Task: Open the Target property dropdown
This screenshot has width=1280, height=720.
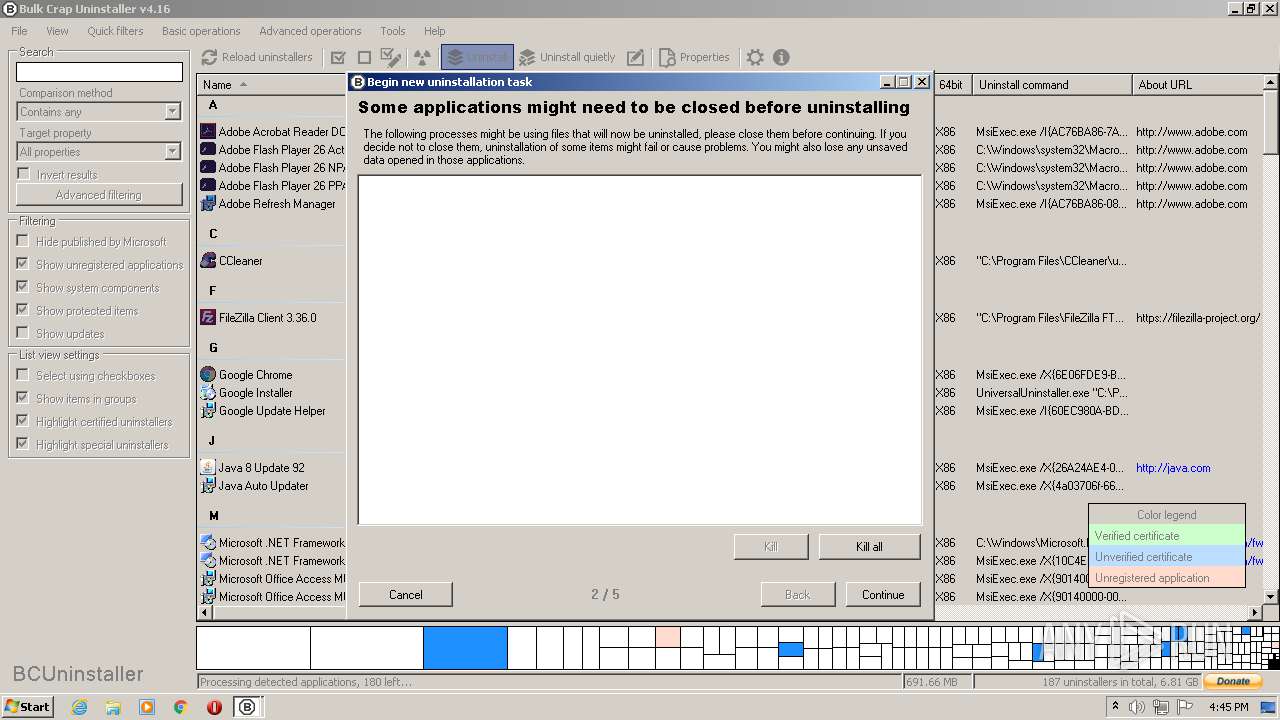Action: (x=99, y=152)
